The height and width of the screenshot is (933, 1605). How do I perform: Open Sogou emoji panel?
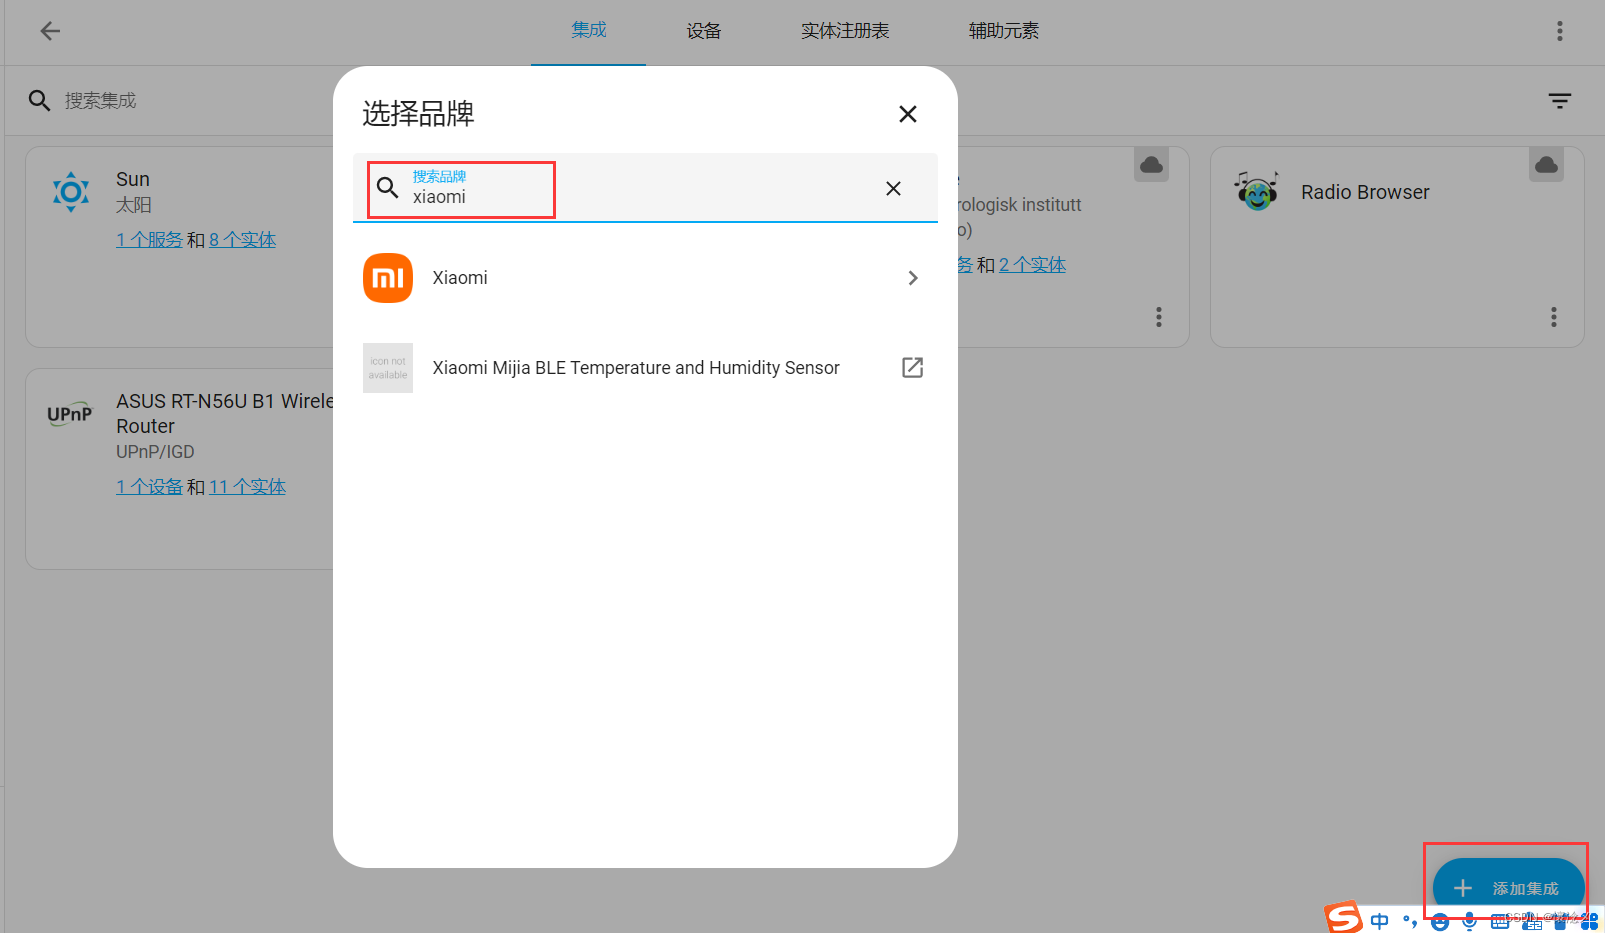(x=1439, y=922)
